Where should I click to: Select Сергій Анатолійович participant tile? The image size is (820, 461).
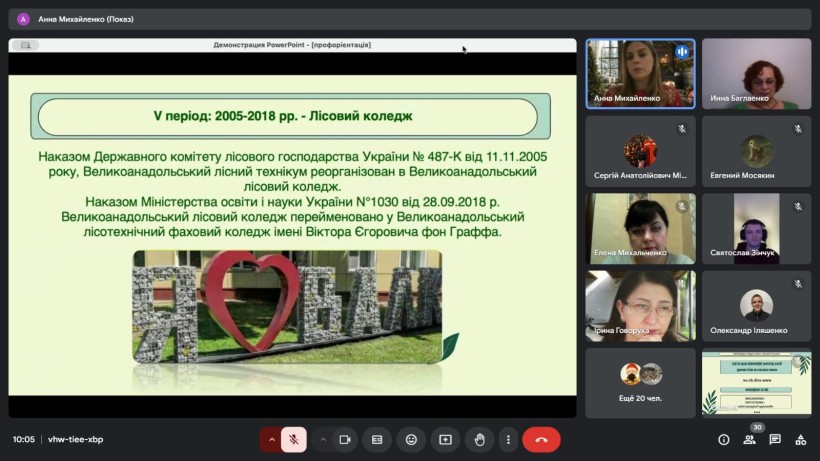point(641,151)
